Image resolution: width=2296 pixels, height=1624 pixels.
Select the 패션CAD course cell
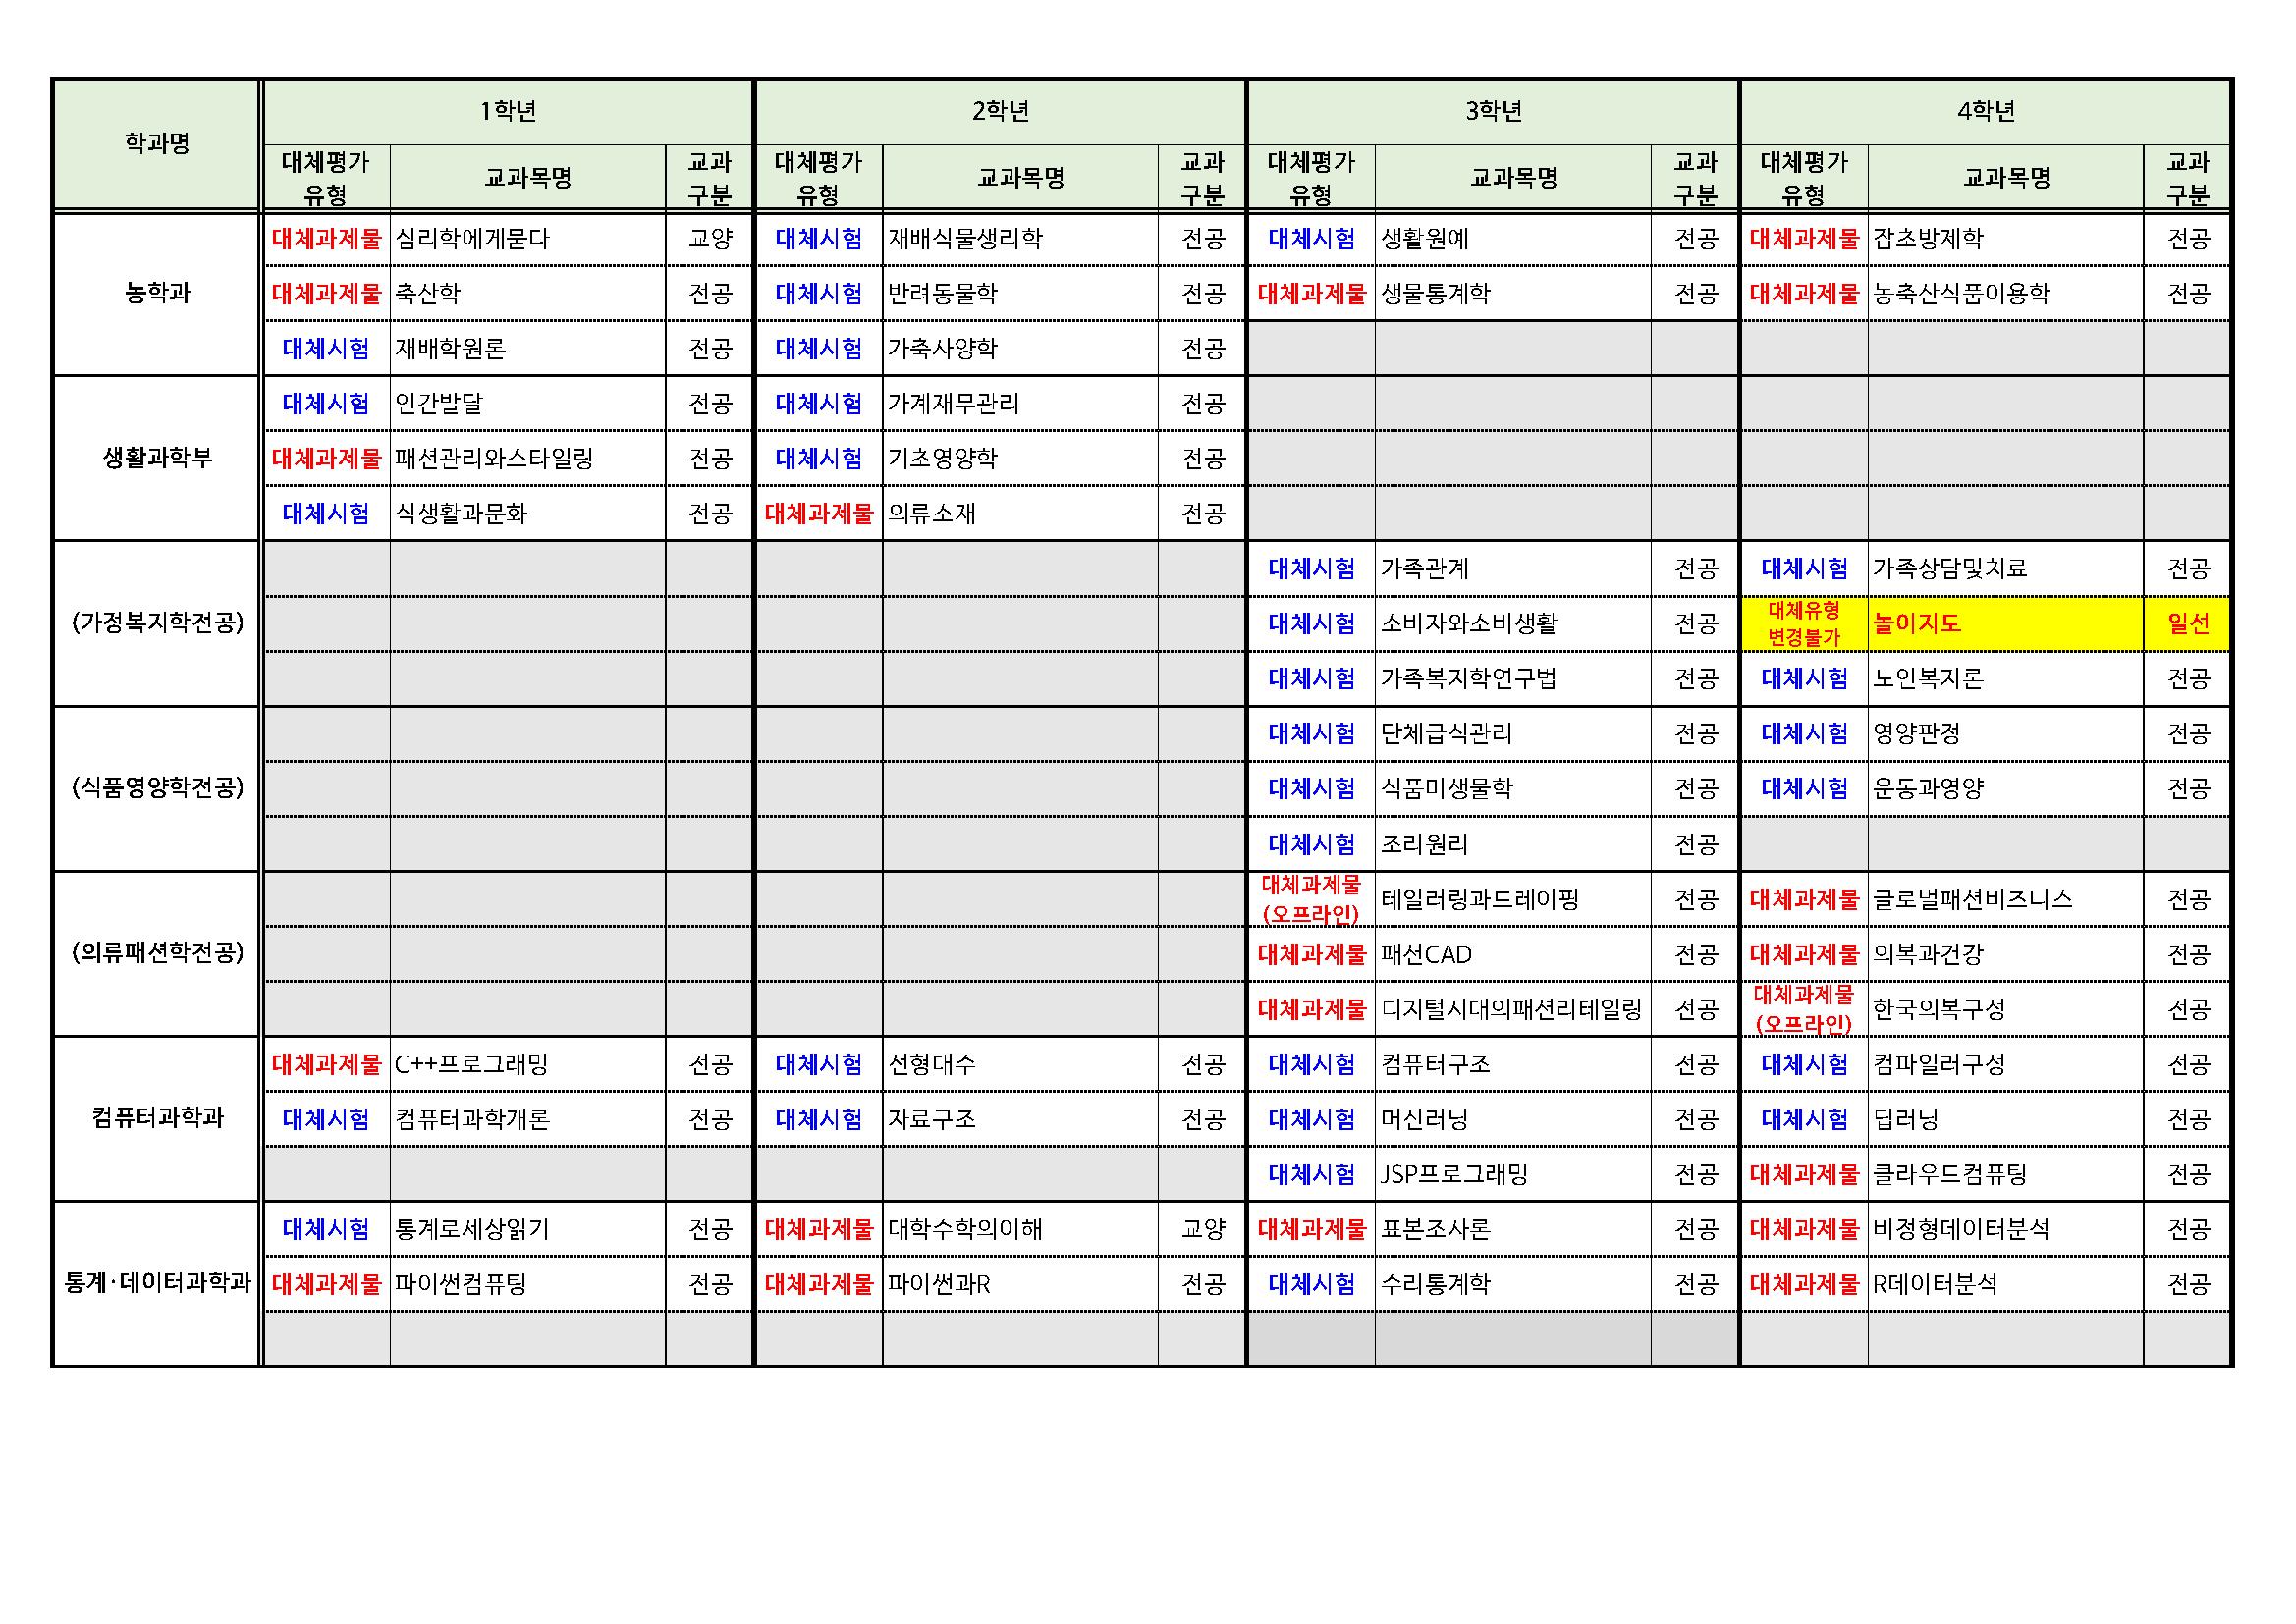1513,953
